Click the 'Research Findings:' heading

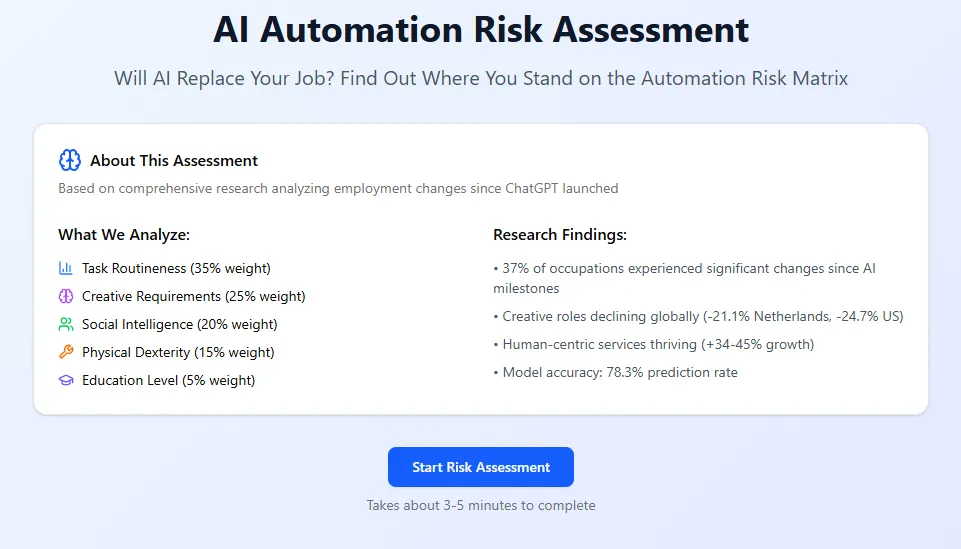pyautogui.click(x=560, y=235)
